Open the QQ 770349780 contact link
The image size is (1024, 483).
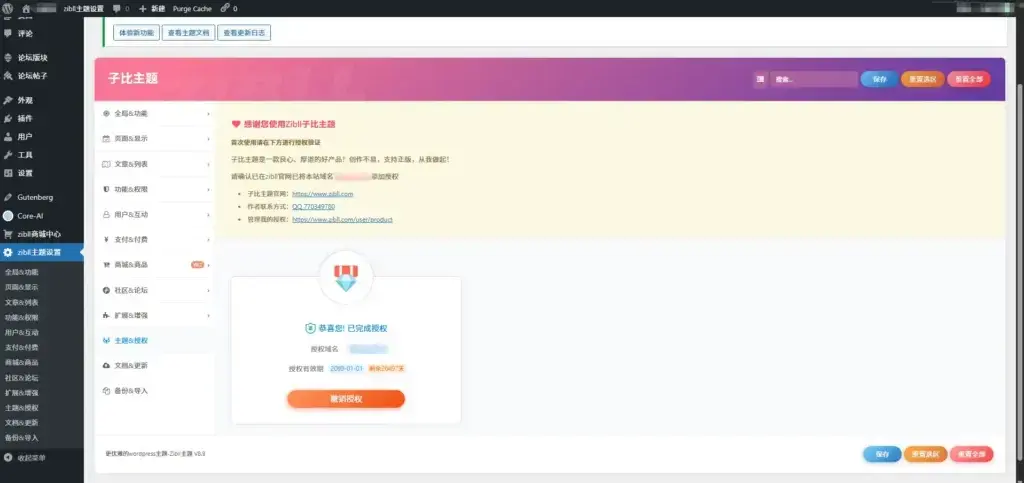(313, 206)
